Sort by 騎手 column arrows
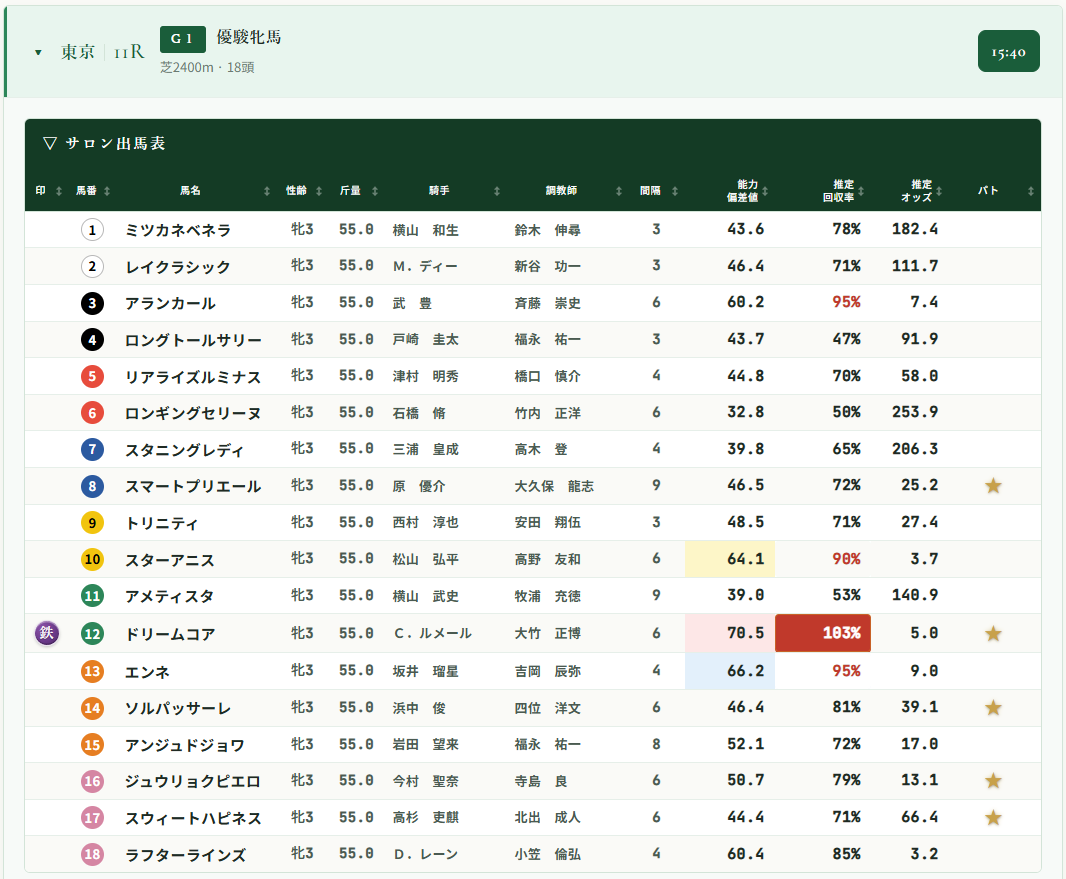The height and width of the screenshot is (879, 1066). [x=497, y=191]
